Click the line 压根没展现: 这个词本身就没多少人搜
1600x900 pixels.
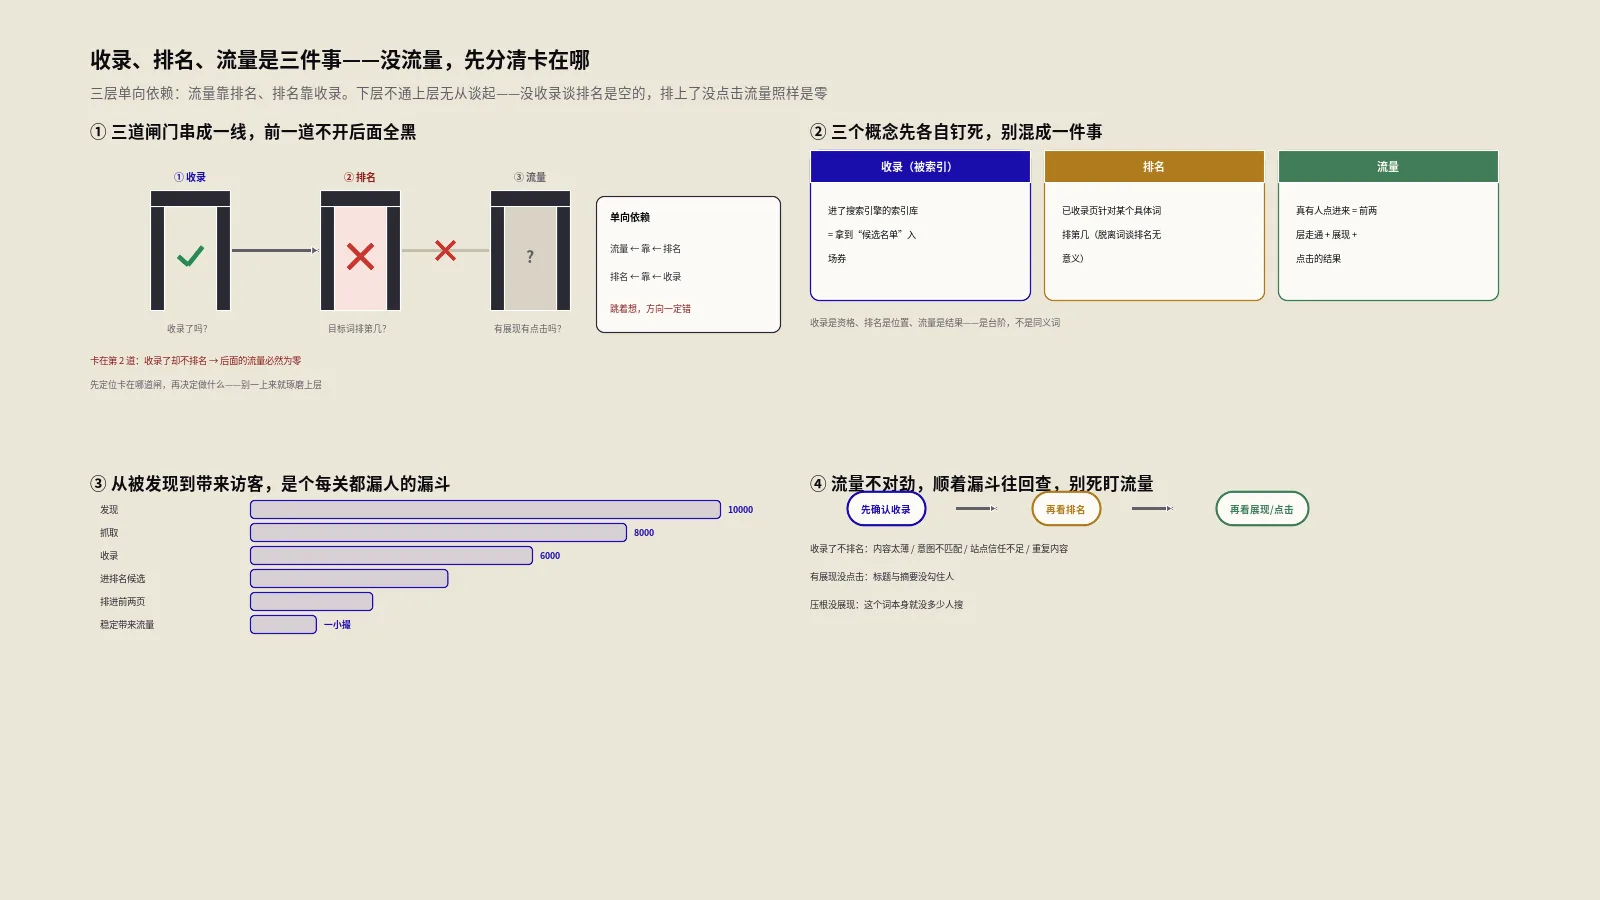click(x=887, y=605)
